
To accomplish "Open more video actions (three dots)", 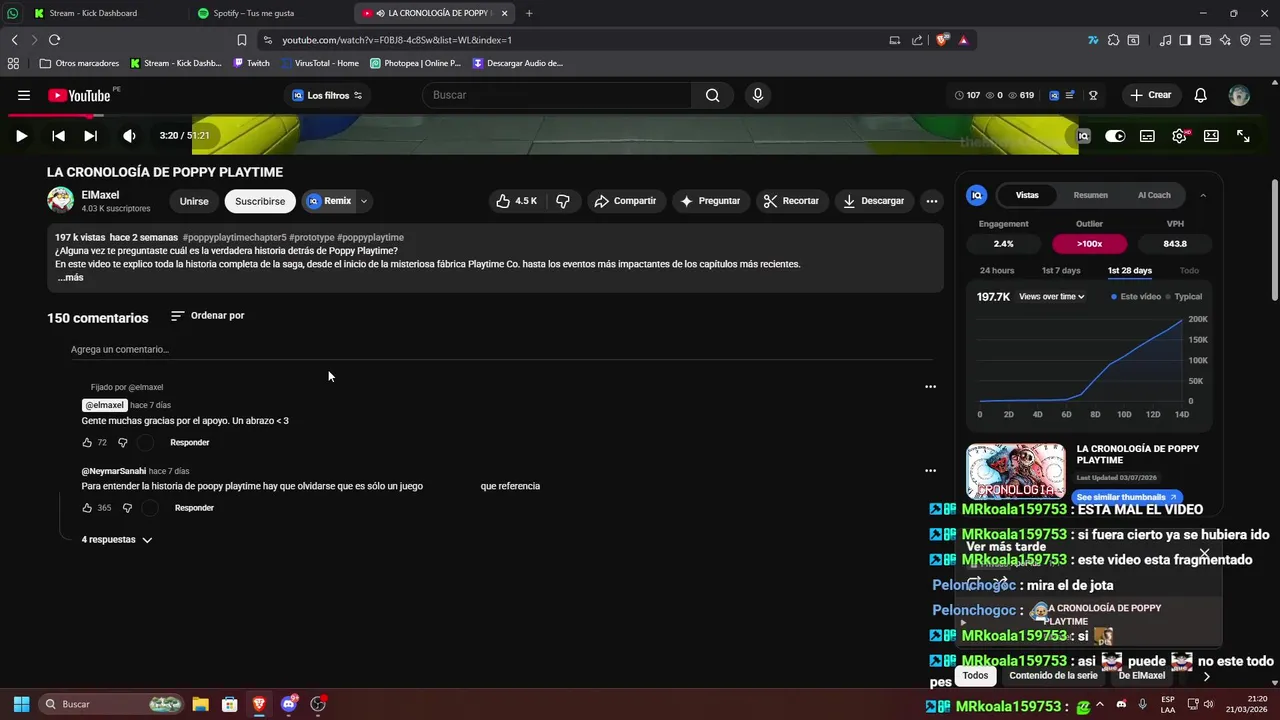I will 932,201.
